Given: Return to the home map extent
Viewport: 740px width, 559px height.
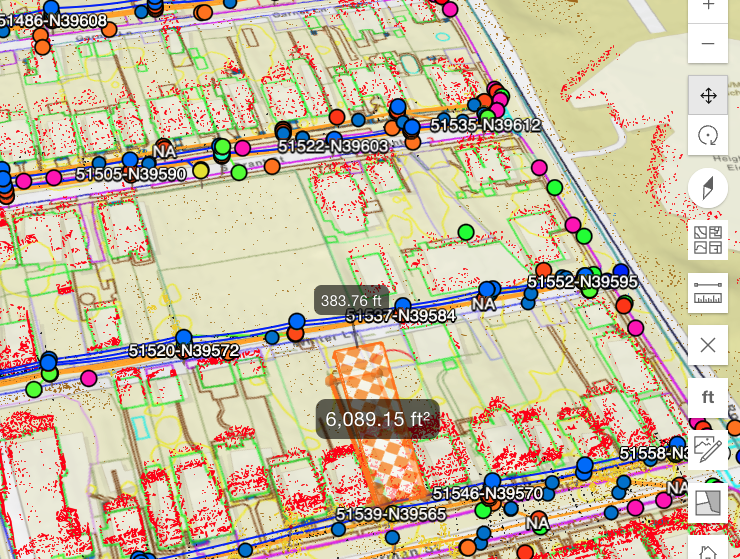Looking at the screenshot, I should pyautogui.click(x=707, y=550).
